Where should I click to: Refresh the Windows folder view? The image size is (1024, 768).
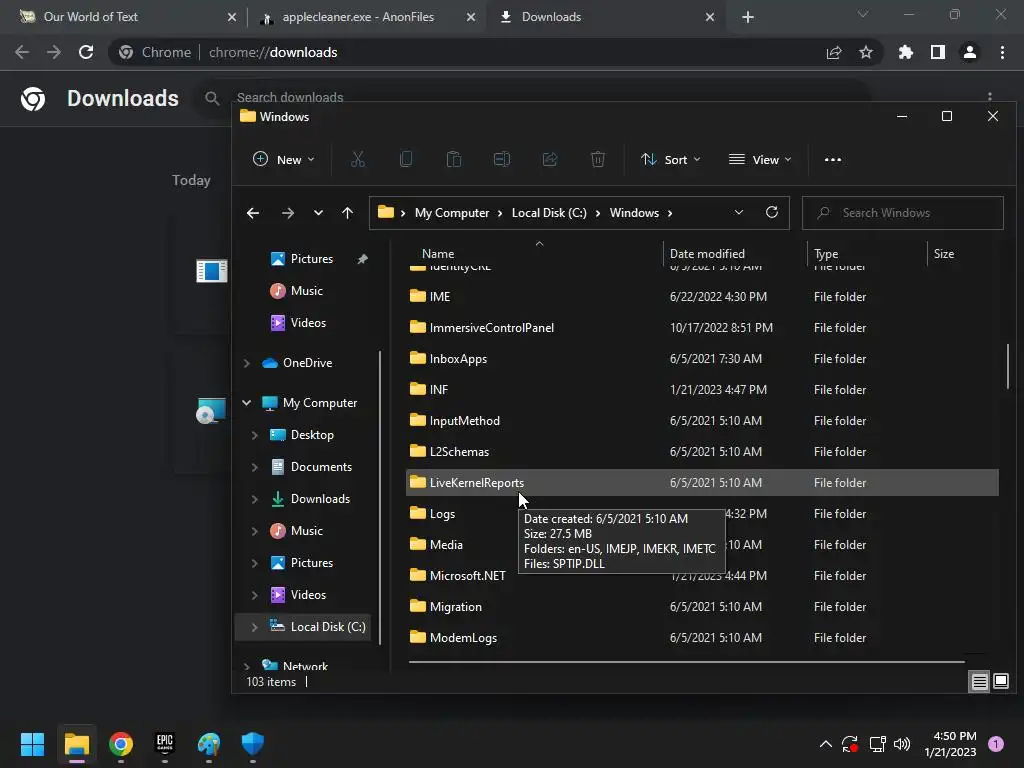772,212
